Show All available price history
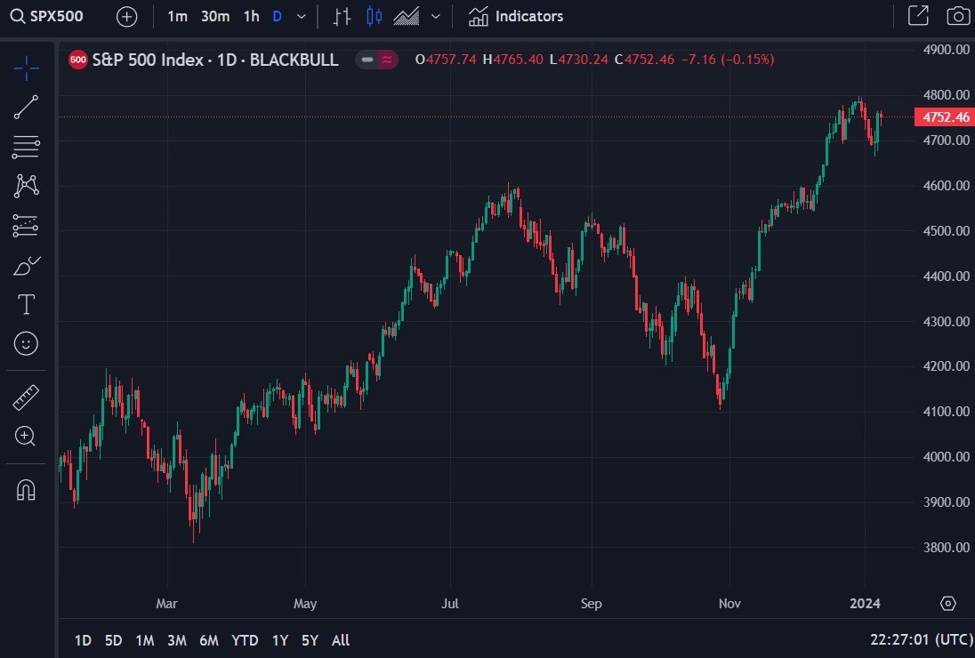 click(x=340, y=640)
